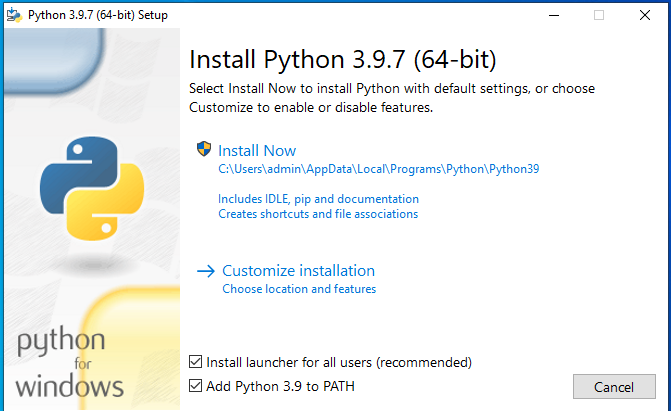Cancel the Python setup
Screen dimensions: 671x411
(x=614, y=387)
